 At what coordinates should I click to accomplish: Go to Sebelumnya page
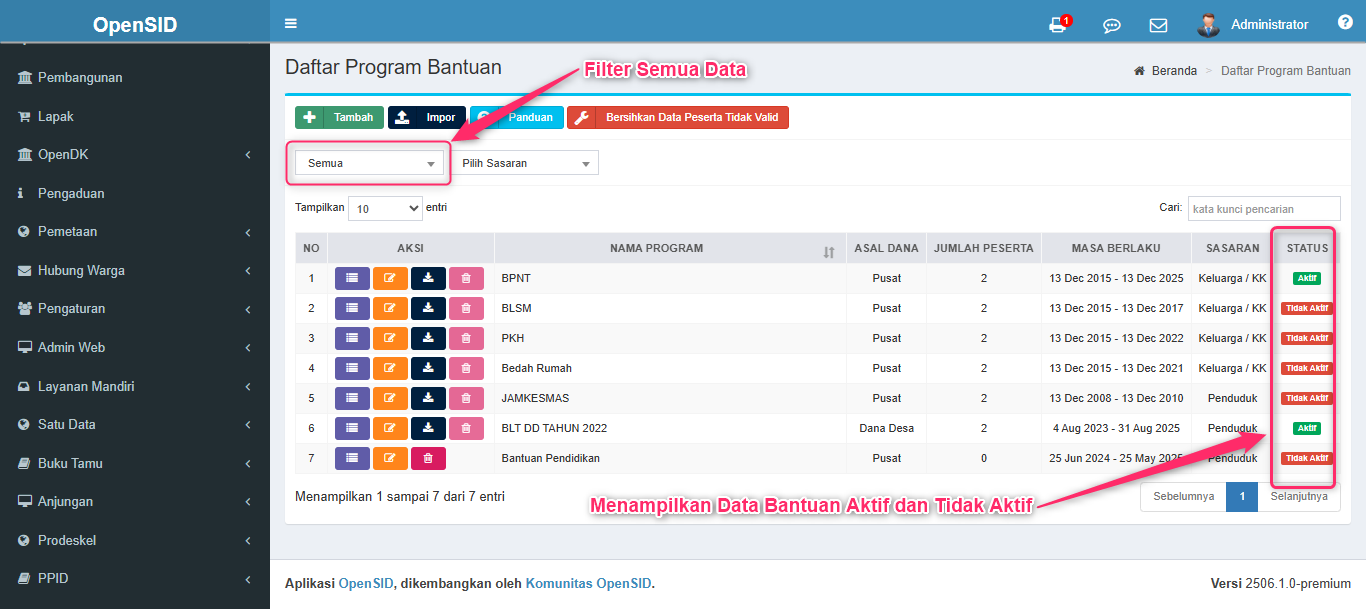tap(1184, 497)
